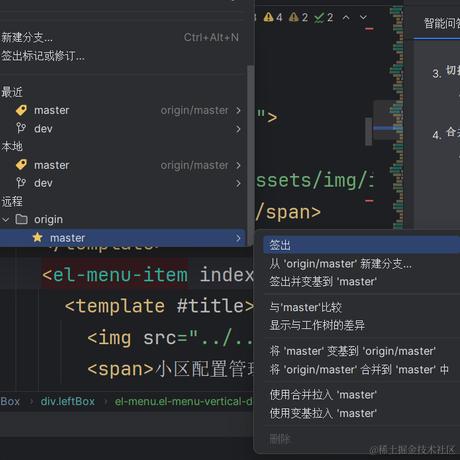Choose 新建分支... menu entry
This screenshot has width=460, height=460.
[123, 37]
